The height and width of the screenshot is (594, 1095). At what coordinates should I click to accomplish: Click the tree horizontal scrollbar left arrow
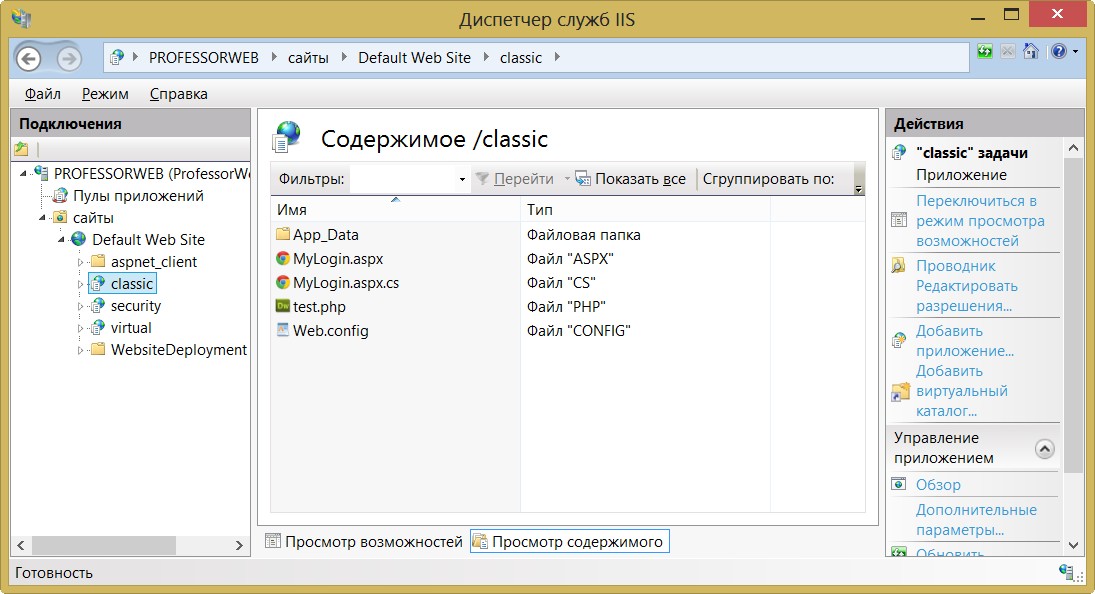pos(21,545)
